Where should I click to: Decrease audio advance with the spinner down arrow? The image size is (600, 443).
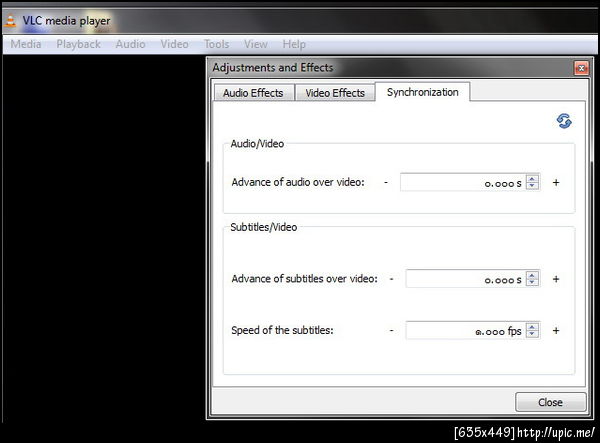click(532, 186)
